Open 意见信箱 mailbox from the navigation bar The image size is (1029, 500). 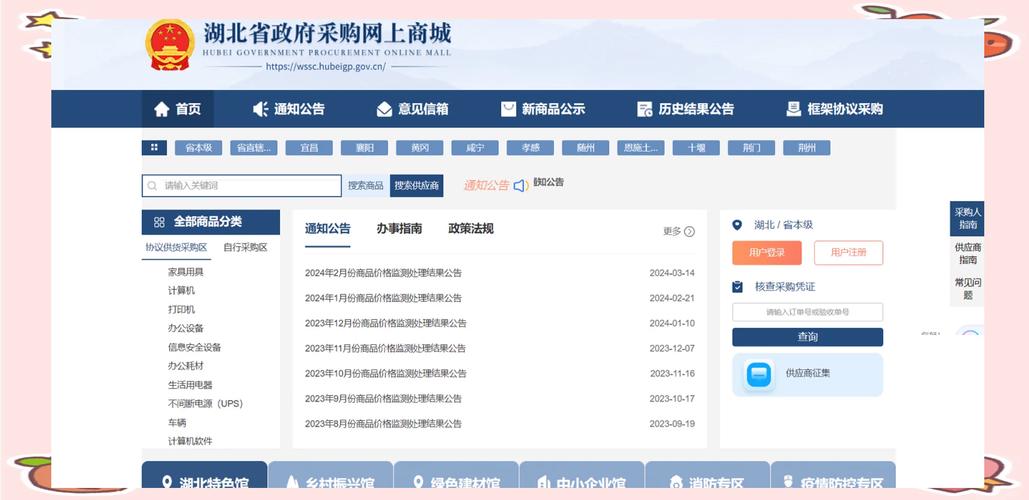(x=384, y=109)
